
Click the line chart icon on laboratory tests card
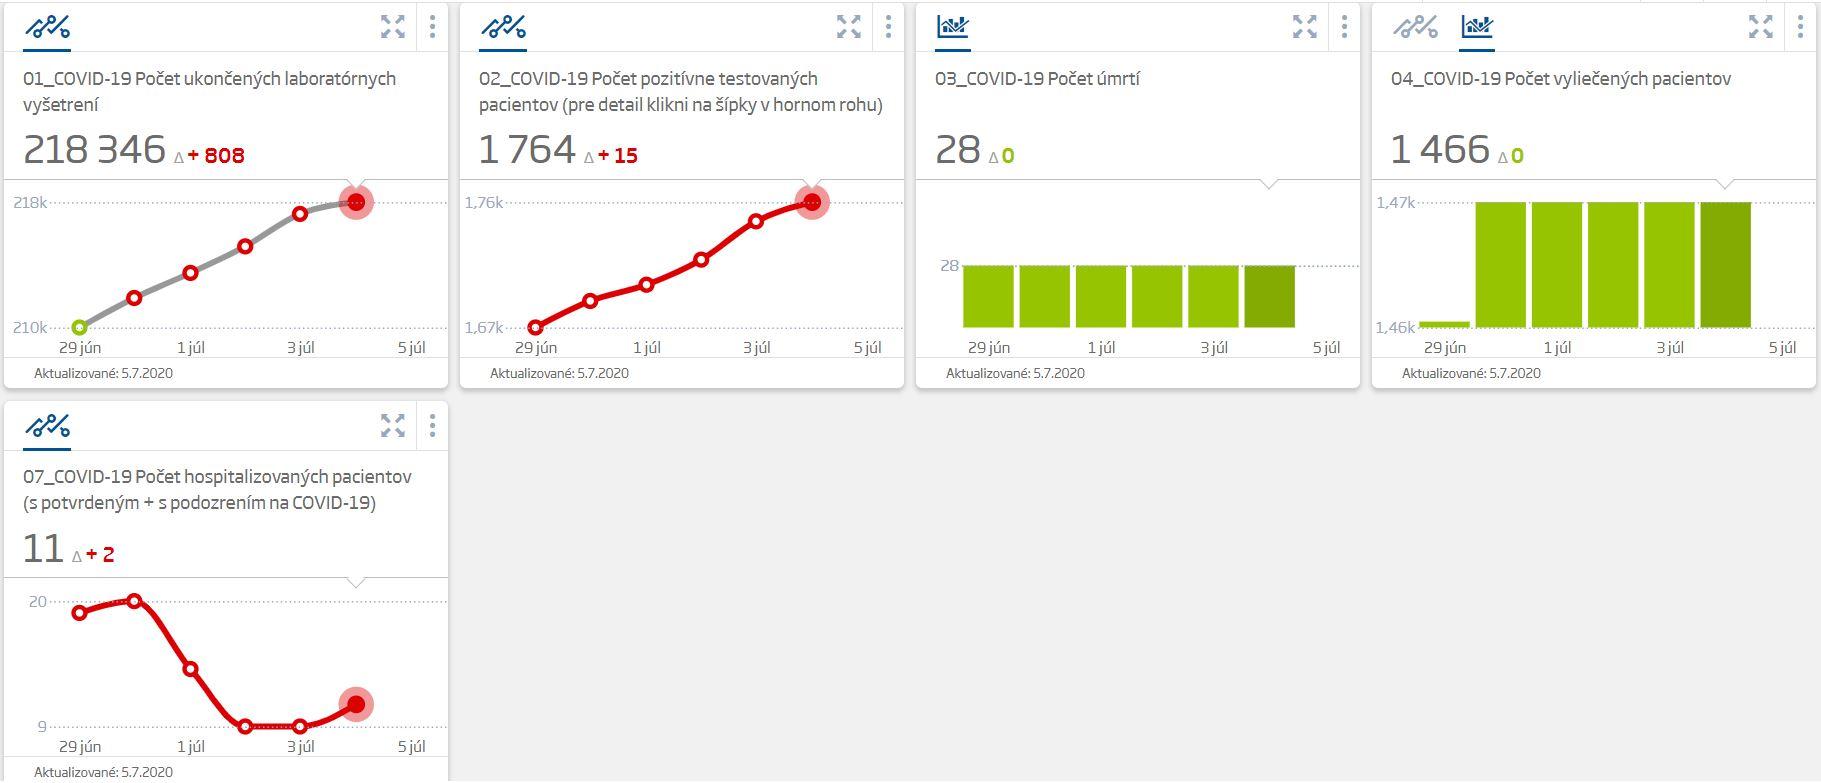click(47, 27)
